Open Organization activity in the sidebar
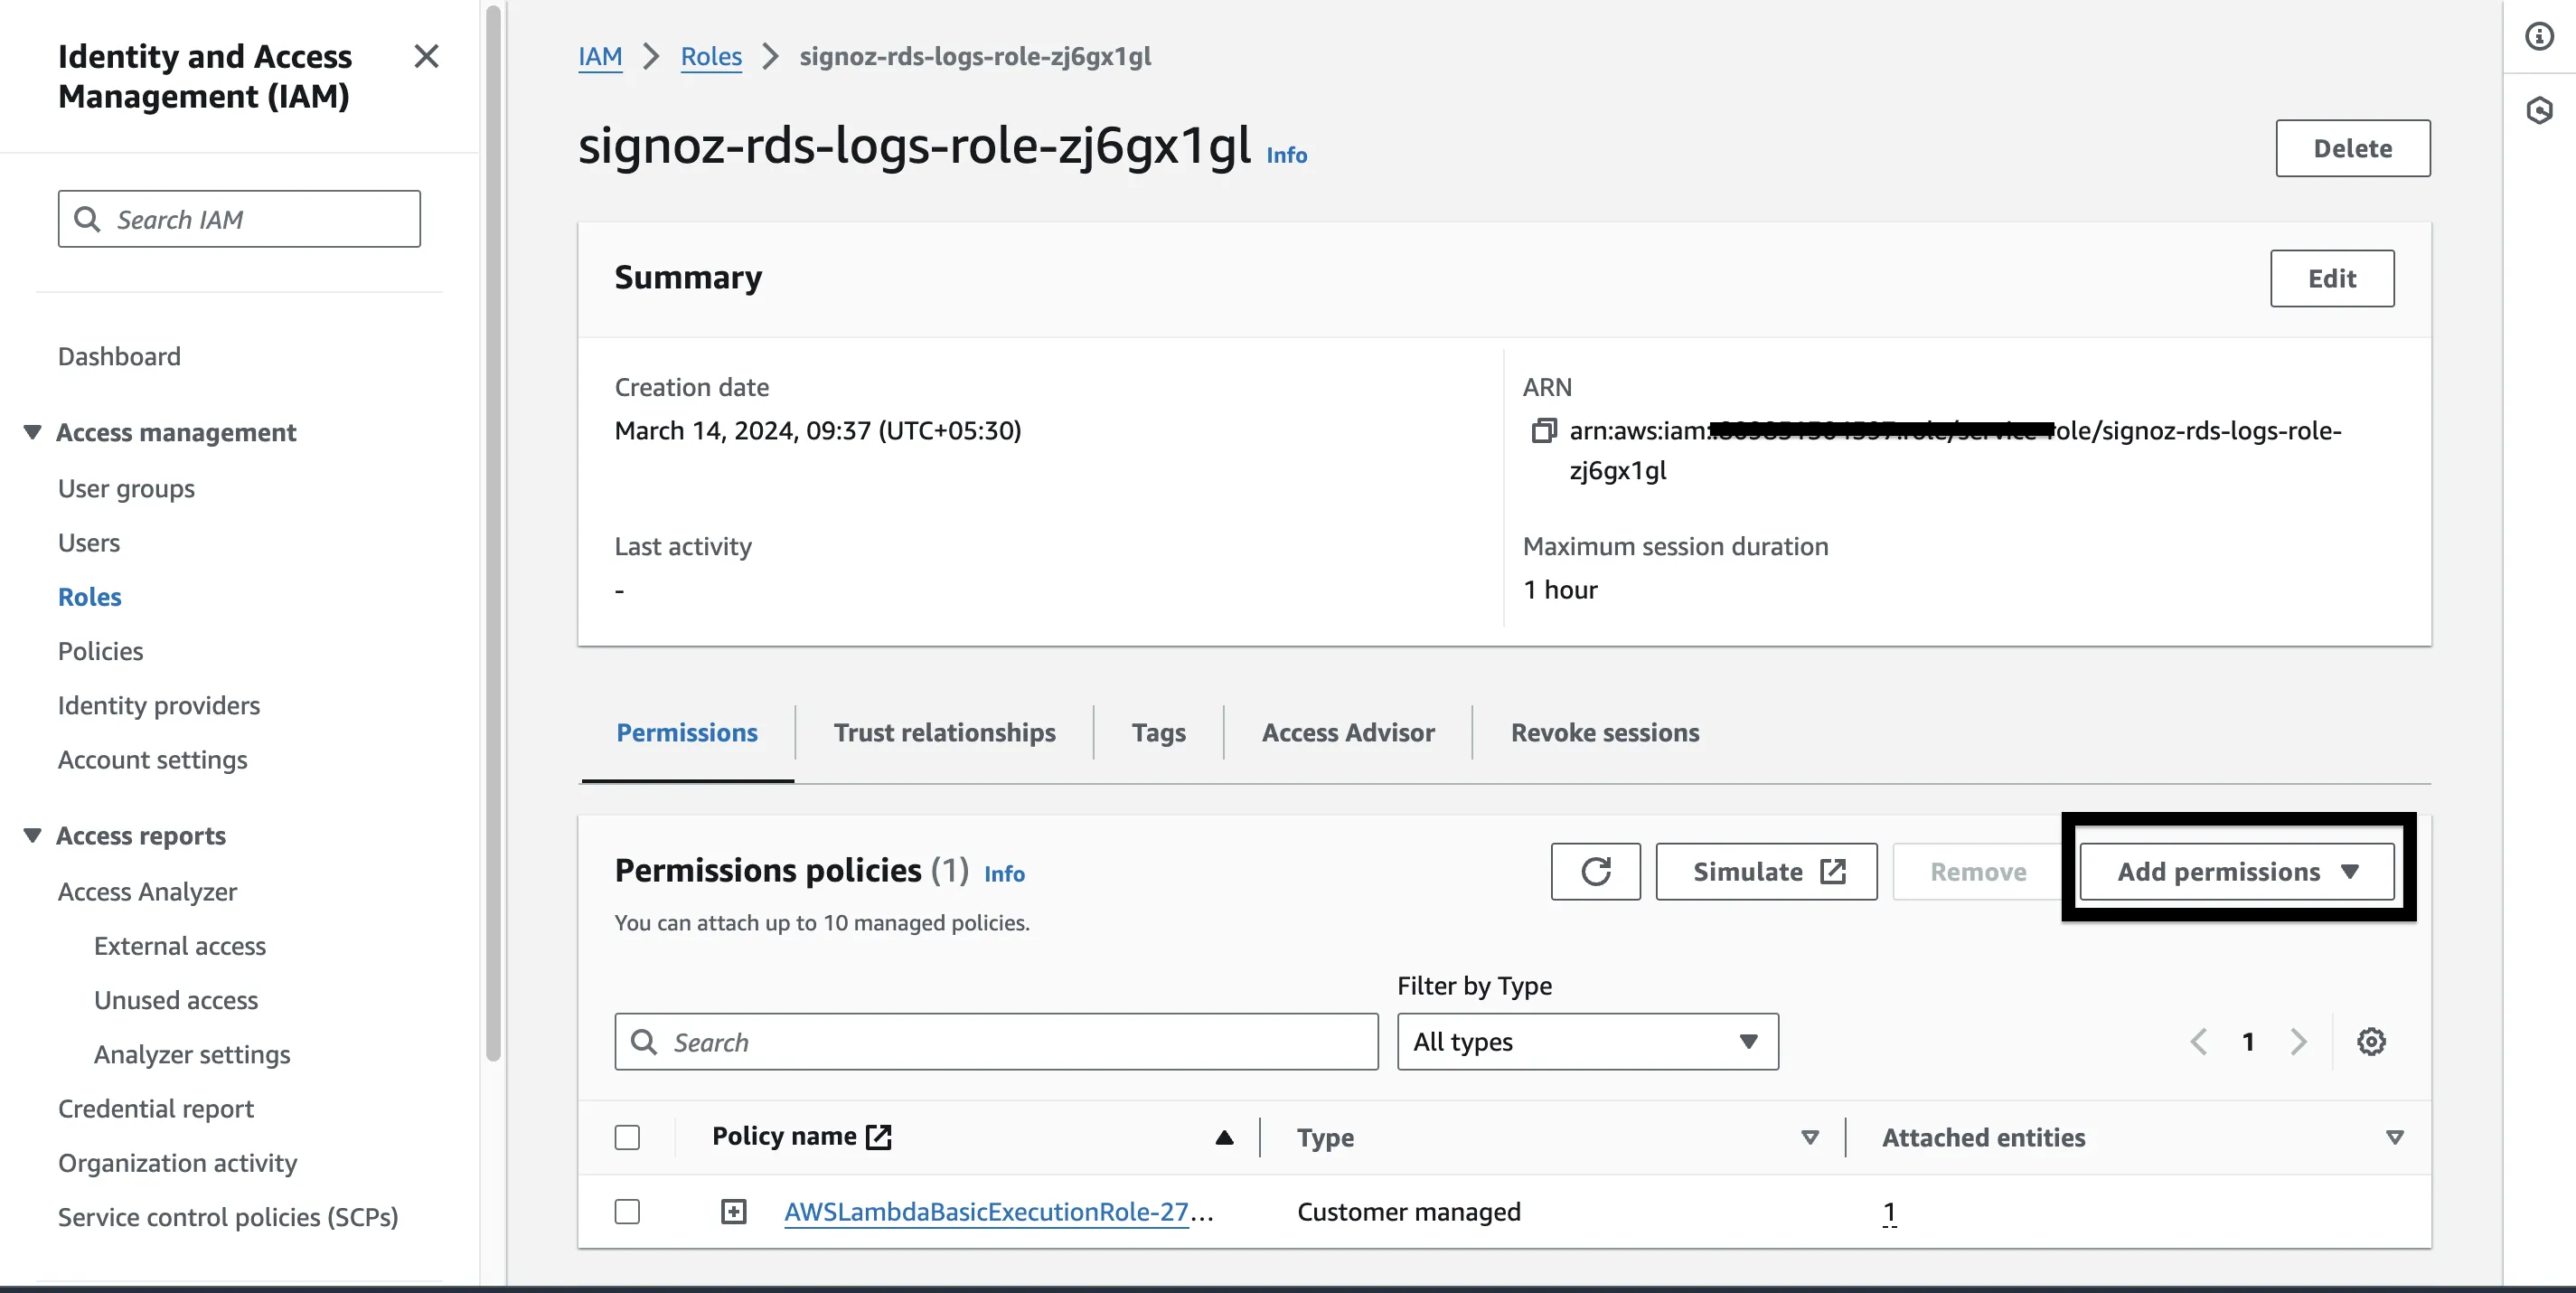2576x1293 pixels. (x=177, y=1162)
